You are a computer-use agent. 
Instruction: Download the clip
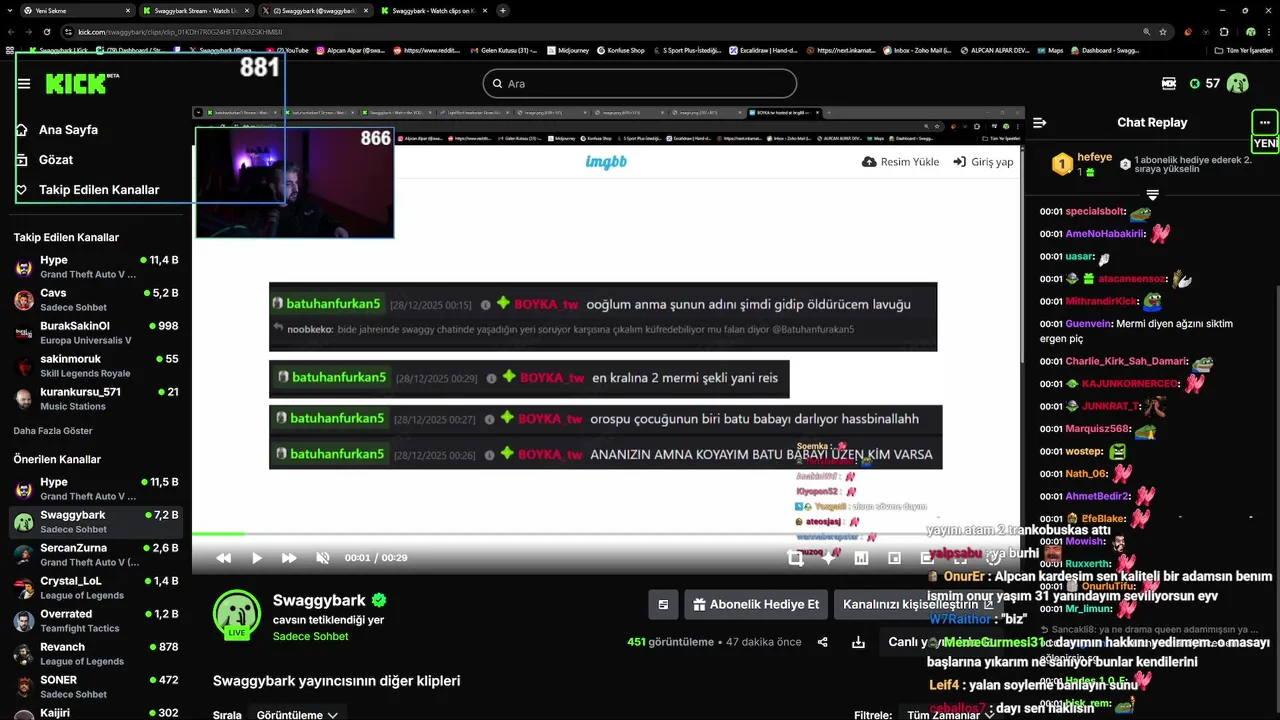click(x=858, y=642)
